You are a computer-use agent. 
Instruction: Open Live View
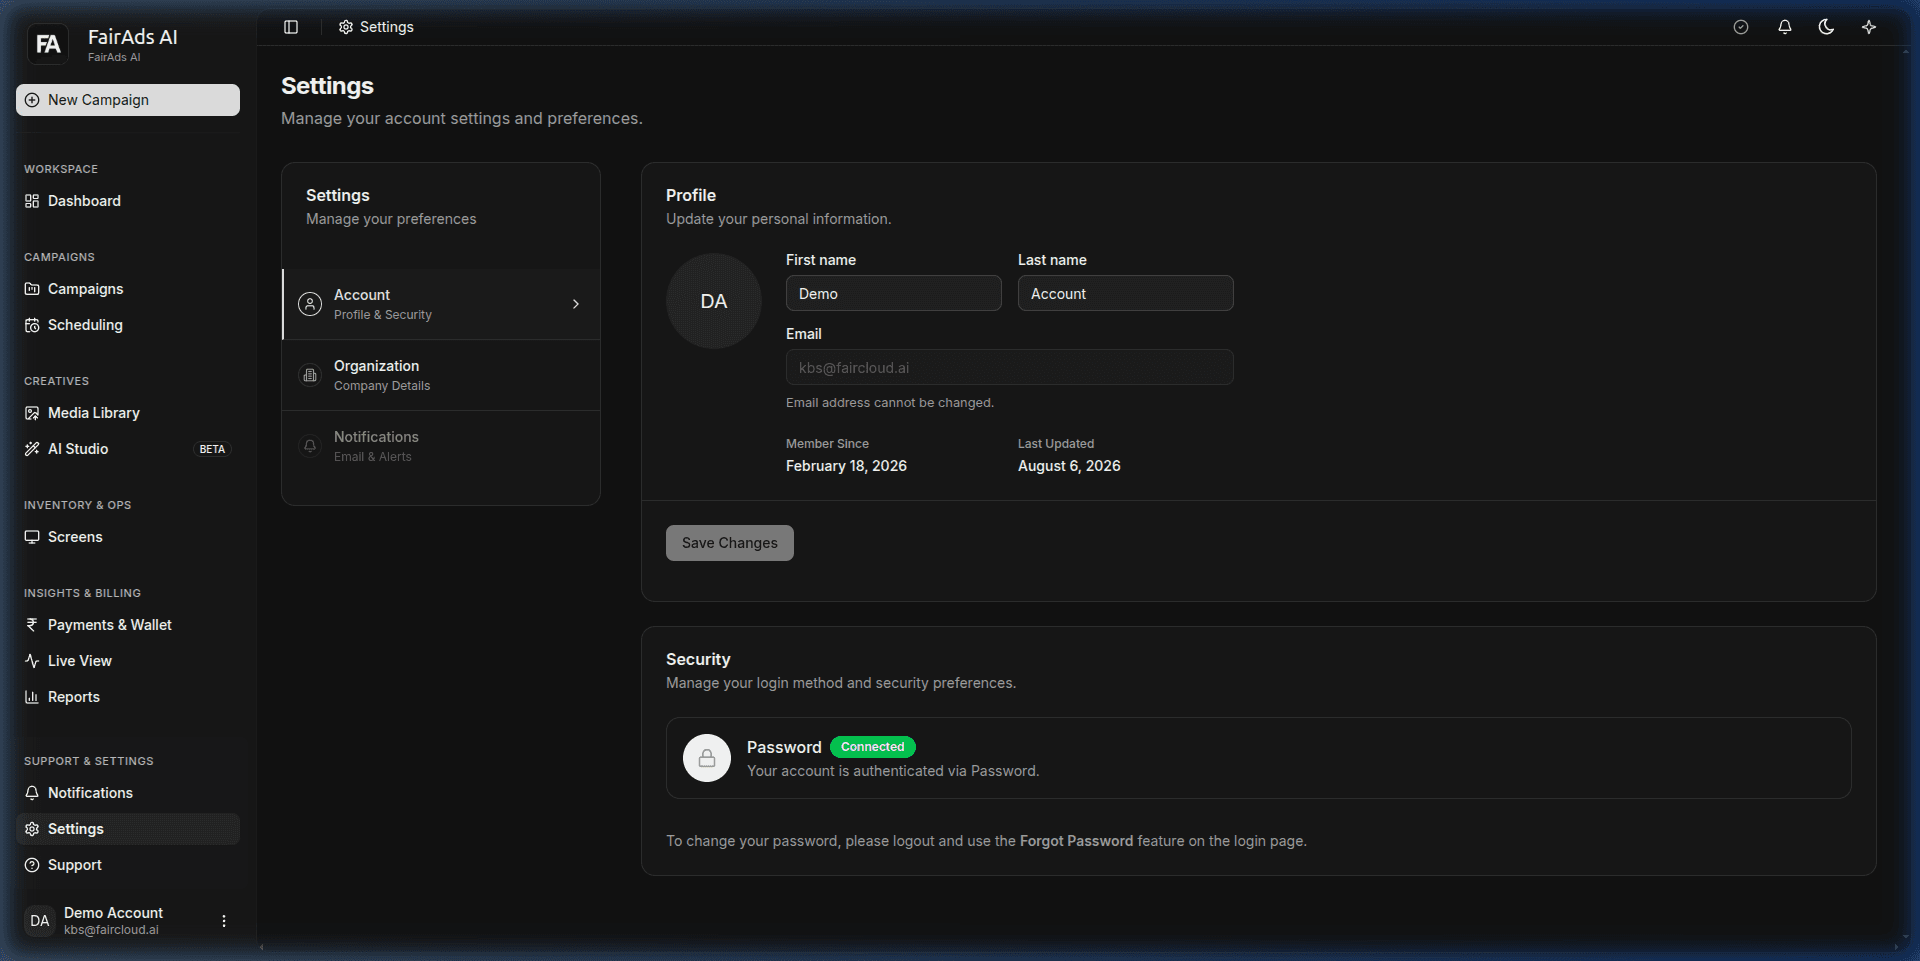(128, 661)
